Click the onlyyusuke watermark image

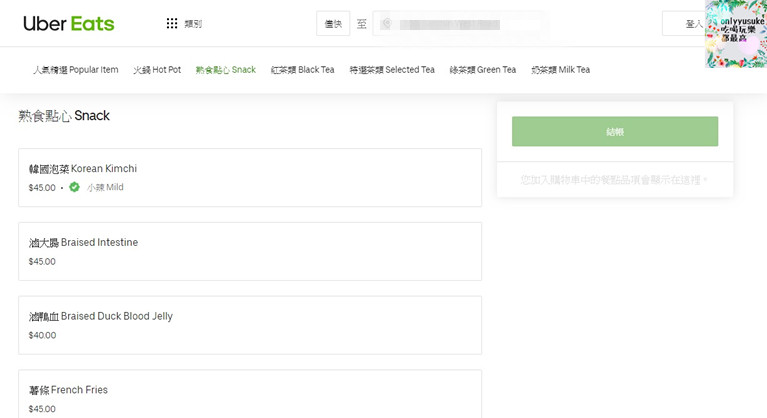point(735,34)
